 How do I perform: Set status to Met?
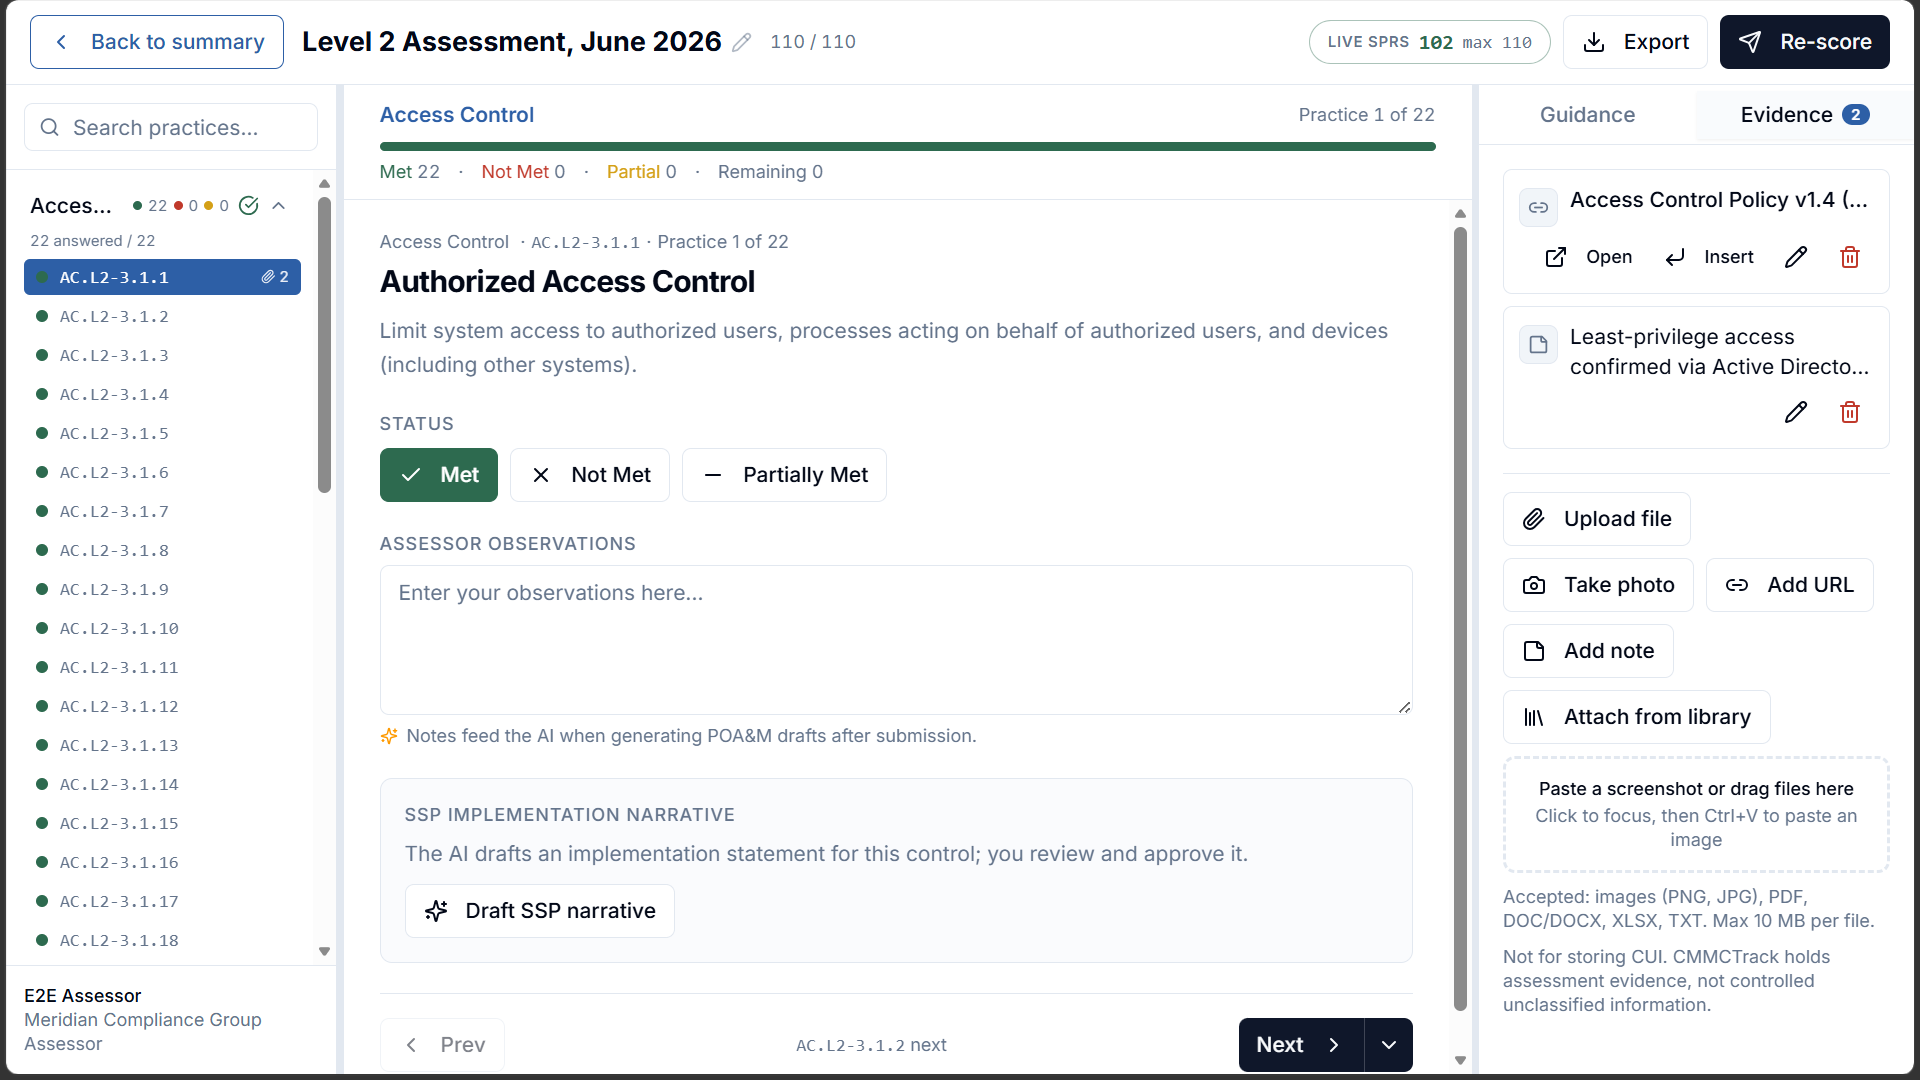click(439, 475)
